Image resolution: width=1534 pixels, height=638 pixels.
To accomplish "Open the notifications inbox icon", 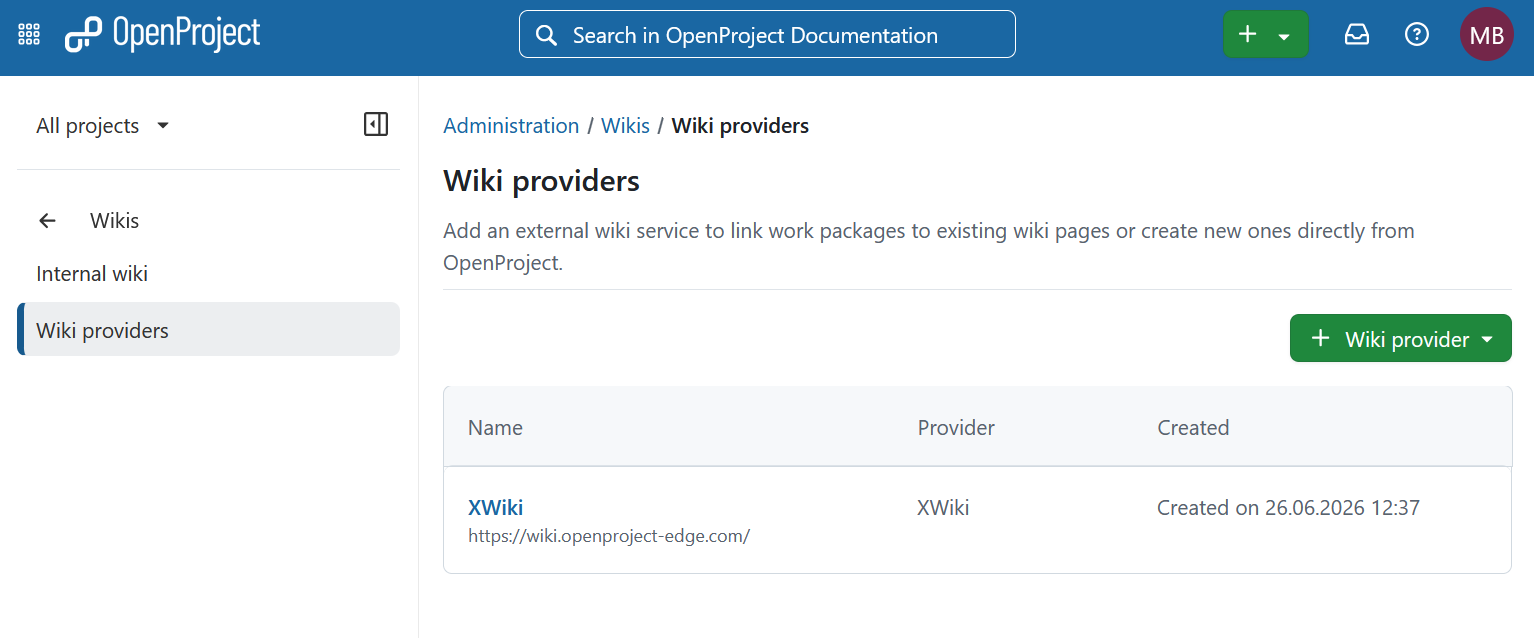I will pos(1357,35).
